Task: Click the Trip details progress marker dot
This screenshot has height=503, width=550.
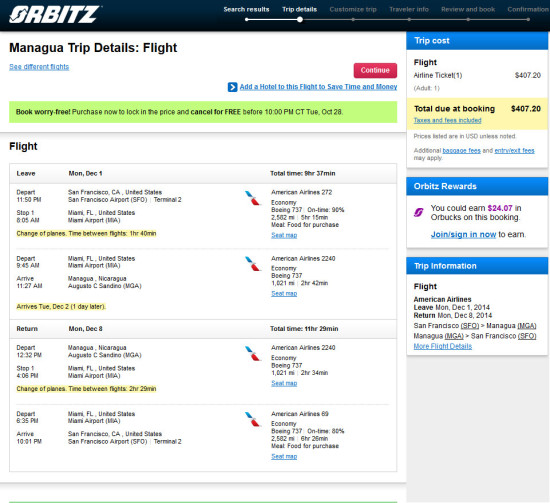Action: (300, 20)
